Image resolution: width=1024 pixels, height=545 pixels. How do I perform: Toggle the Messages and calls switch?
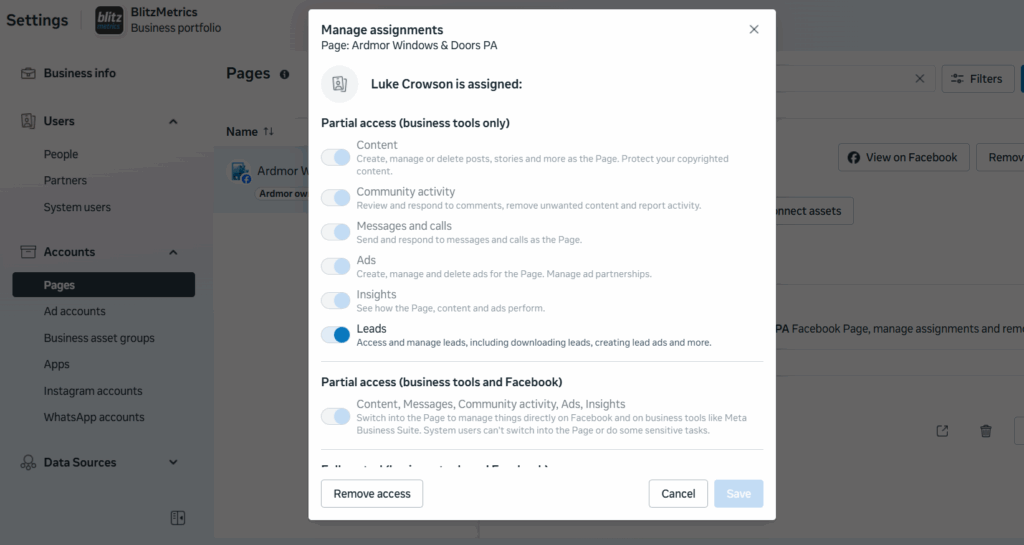coord(336,232)
